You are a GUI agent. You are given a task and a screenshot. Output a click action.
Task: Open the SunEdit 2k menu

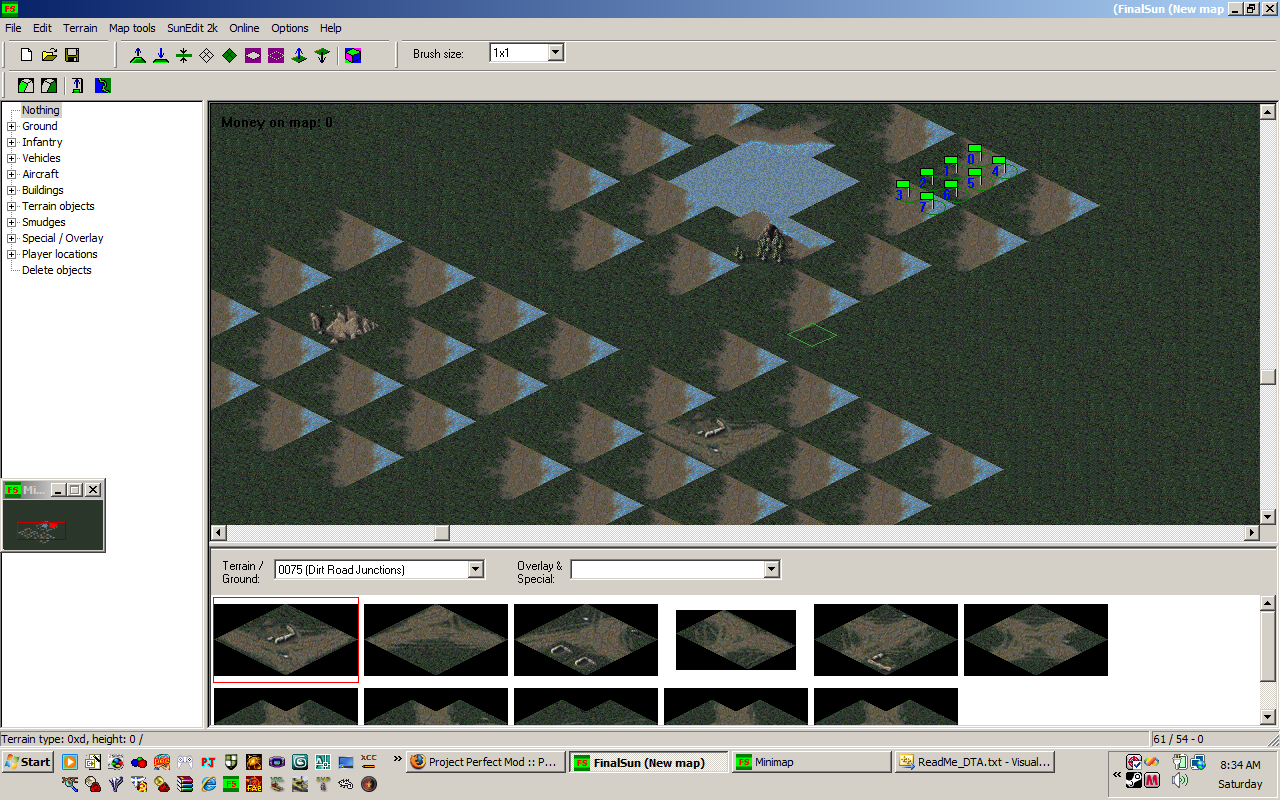click(192, 28)
